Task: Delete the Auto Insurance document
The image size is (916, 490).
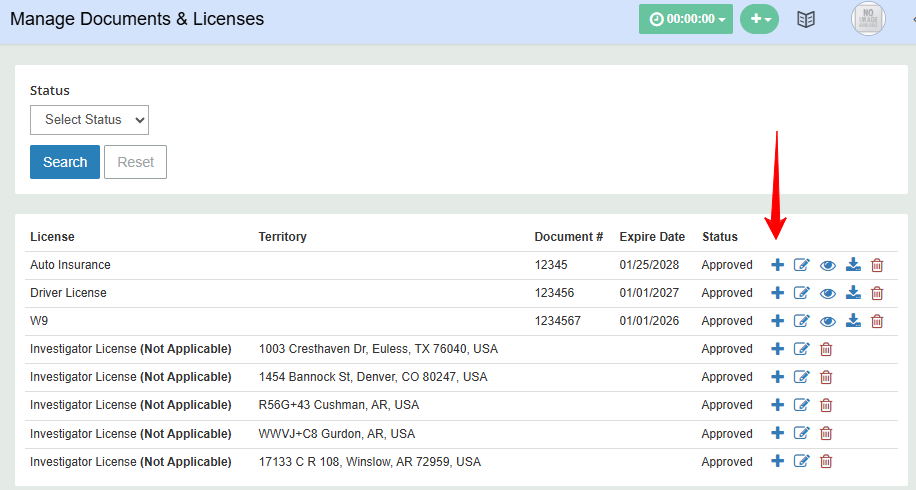Action: pos(877,265)
